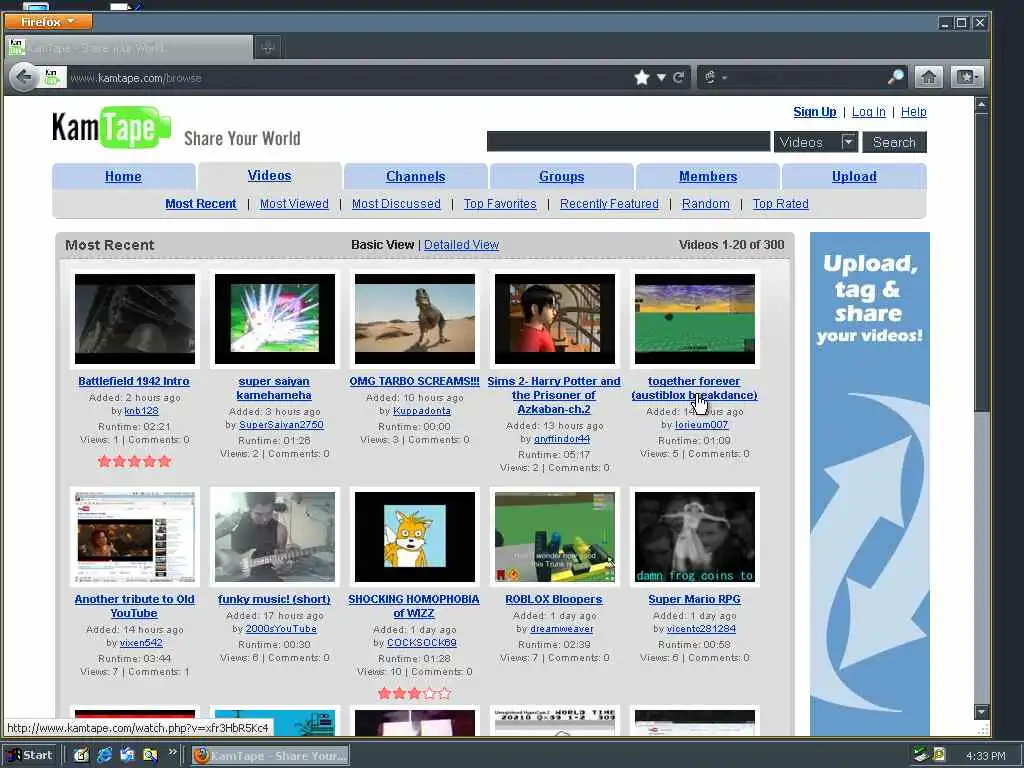Open a new tab with plus button

[x=267, y=47]
